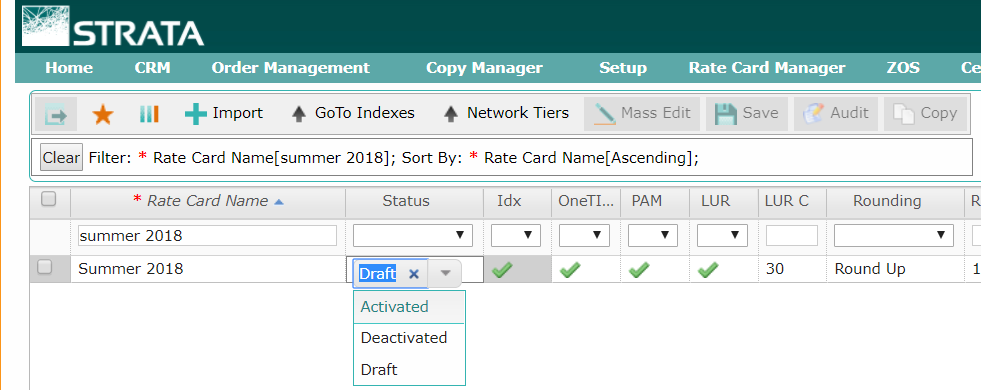Click the Idx green checkmark in Summer 2018 row
The image size is (981, 390).
502,270
